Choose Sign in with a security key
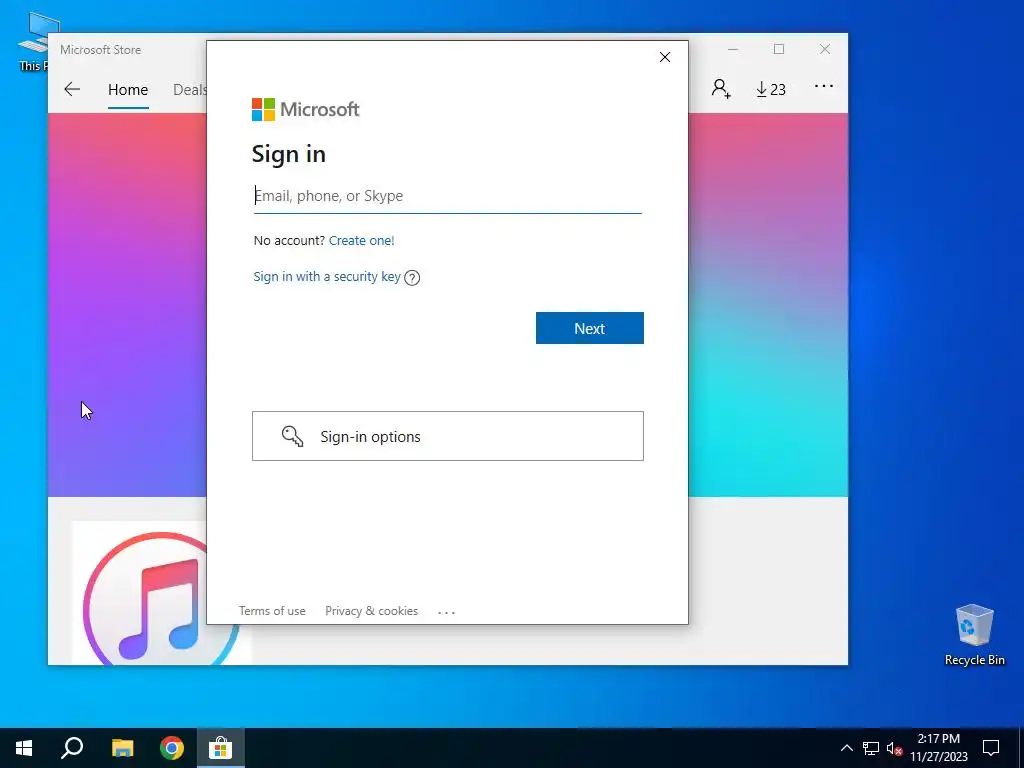Image resolution: width=1024 pixels, height=768 pixels. (x=327, y=276)
